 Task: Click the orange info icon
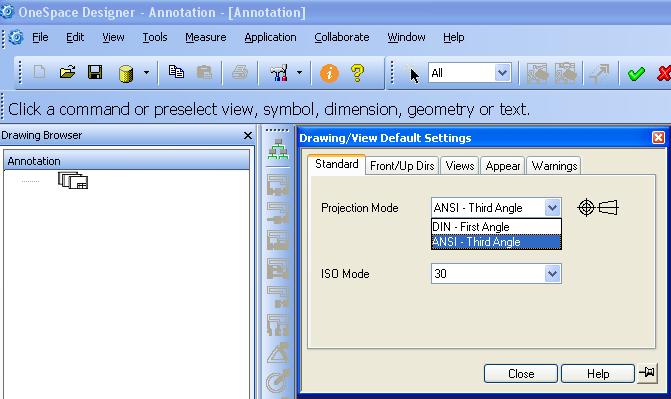(329, 73)
